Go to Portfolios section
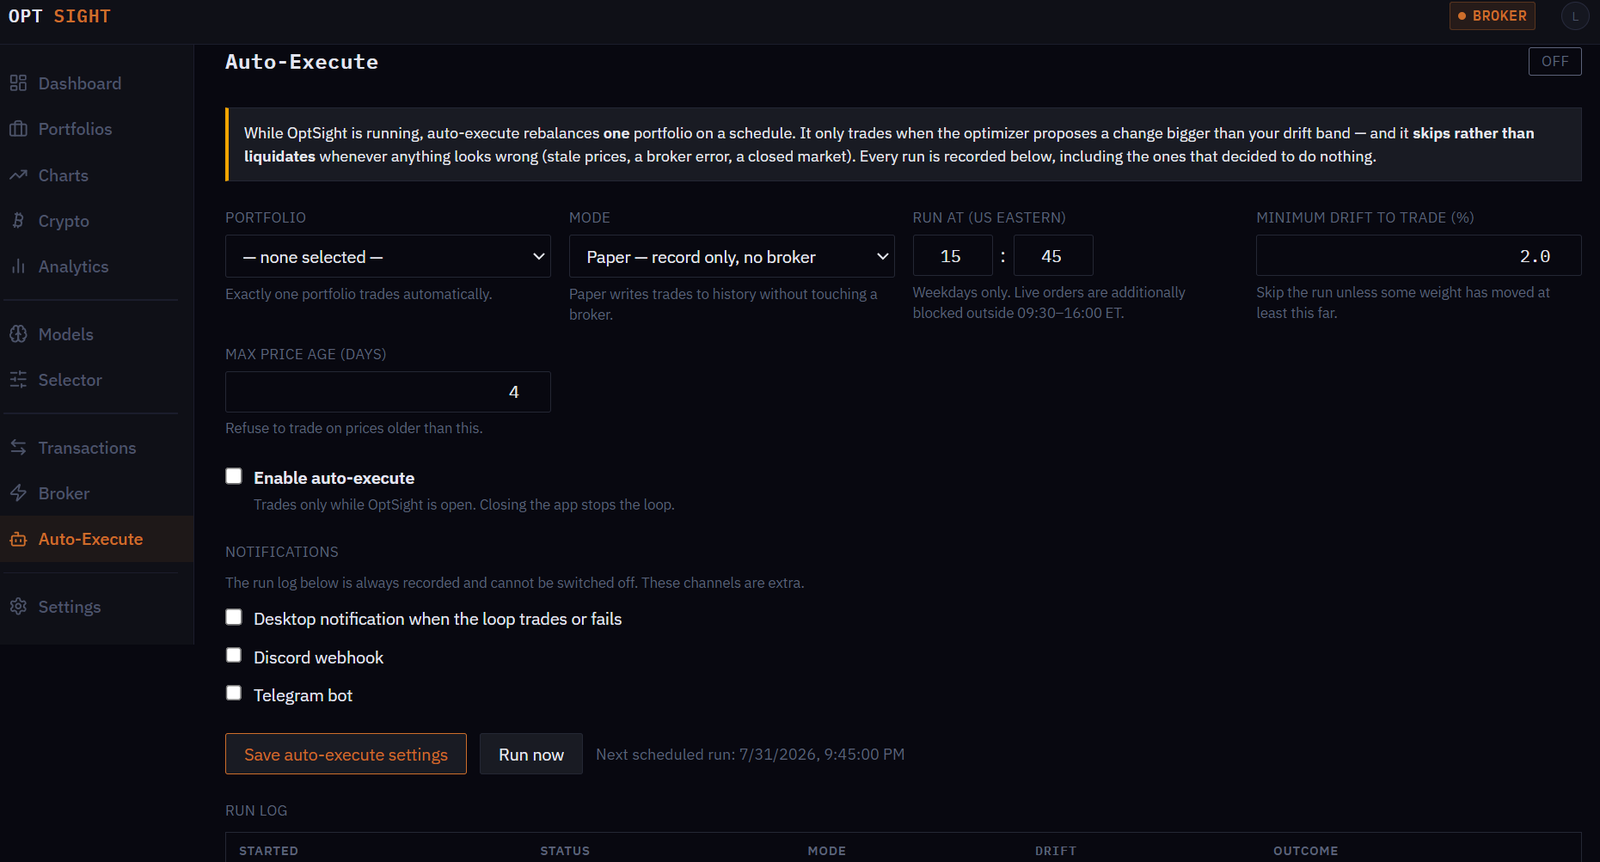Screen dimensions: 1600x862 click(x=97, y=129)
